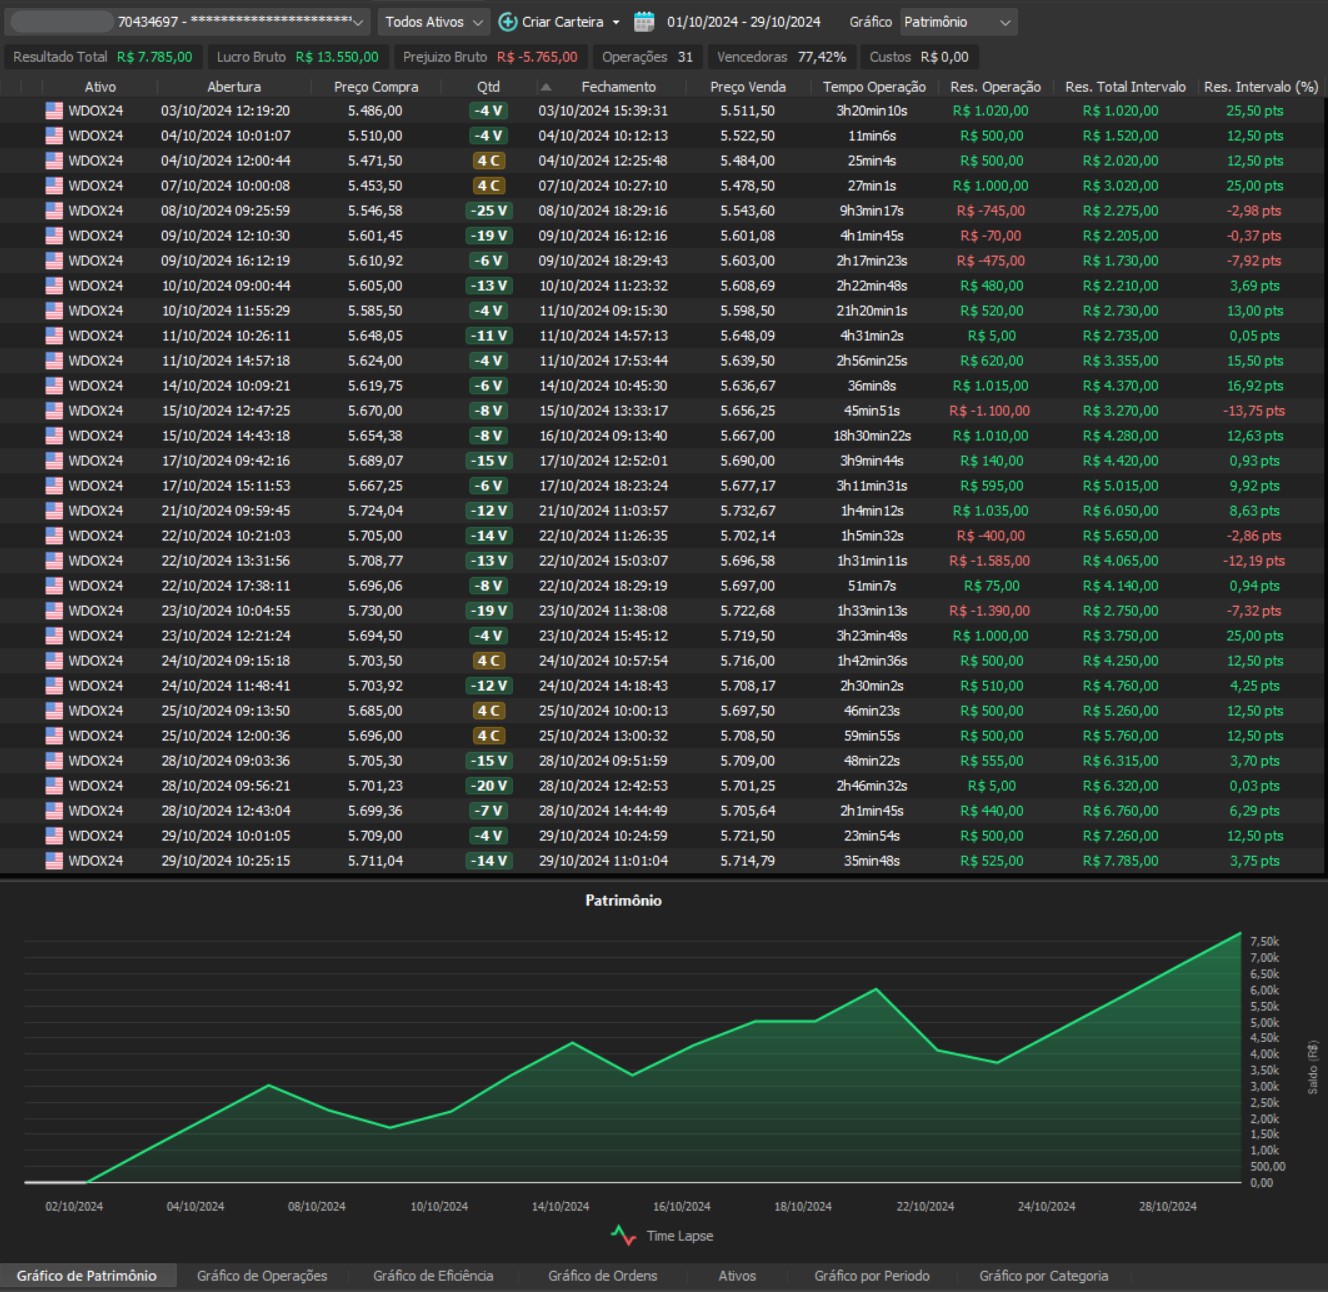Click the sort arrow beside Fechamento column
The height and width of the screenshot is (1292, 1328).
(545, 87)
